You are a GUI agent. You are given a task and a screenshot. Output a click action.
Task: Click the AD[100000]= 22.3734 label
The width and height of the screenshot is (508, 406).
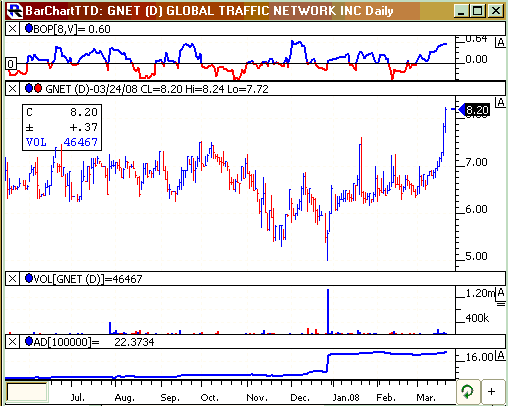94,342
